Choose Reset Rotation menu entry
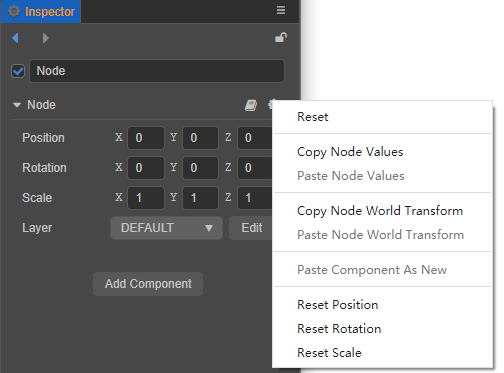This screenshot has width=504, height=373. (382, 329)
